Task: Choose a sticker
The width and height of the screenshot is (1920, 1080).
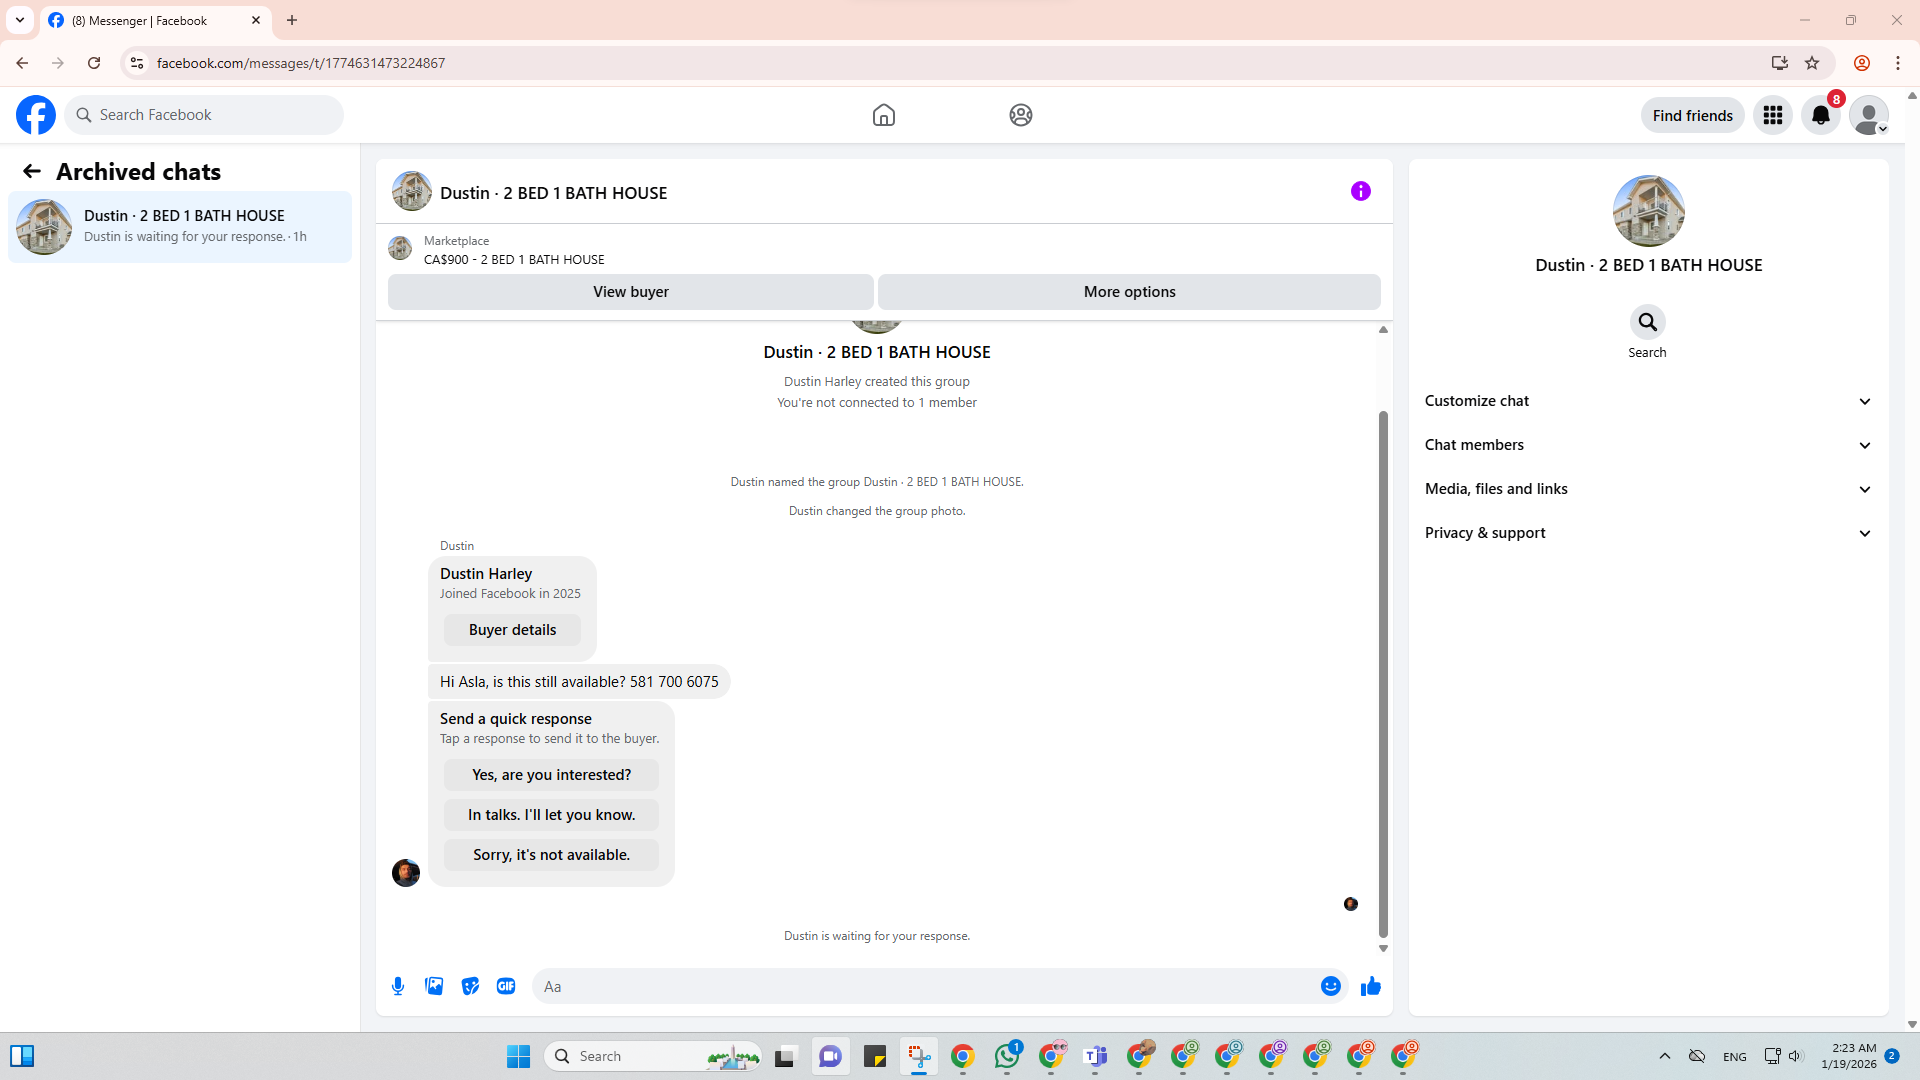Action: (470, 986)
